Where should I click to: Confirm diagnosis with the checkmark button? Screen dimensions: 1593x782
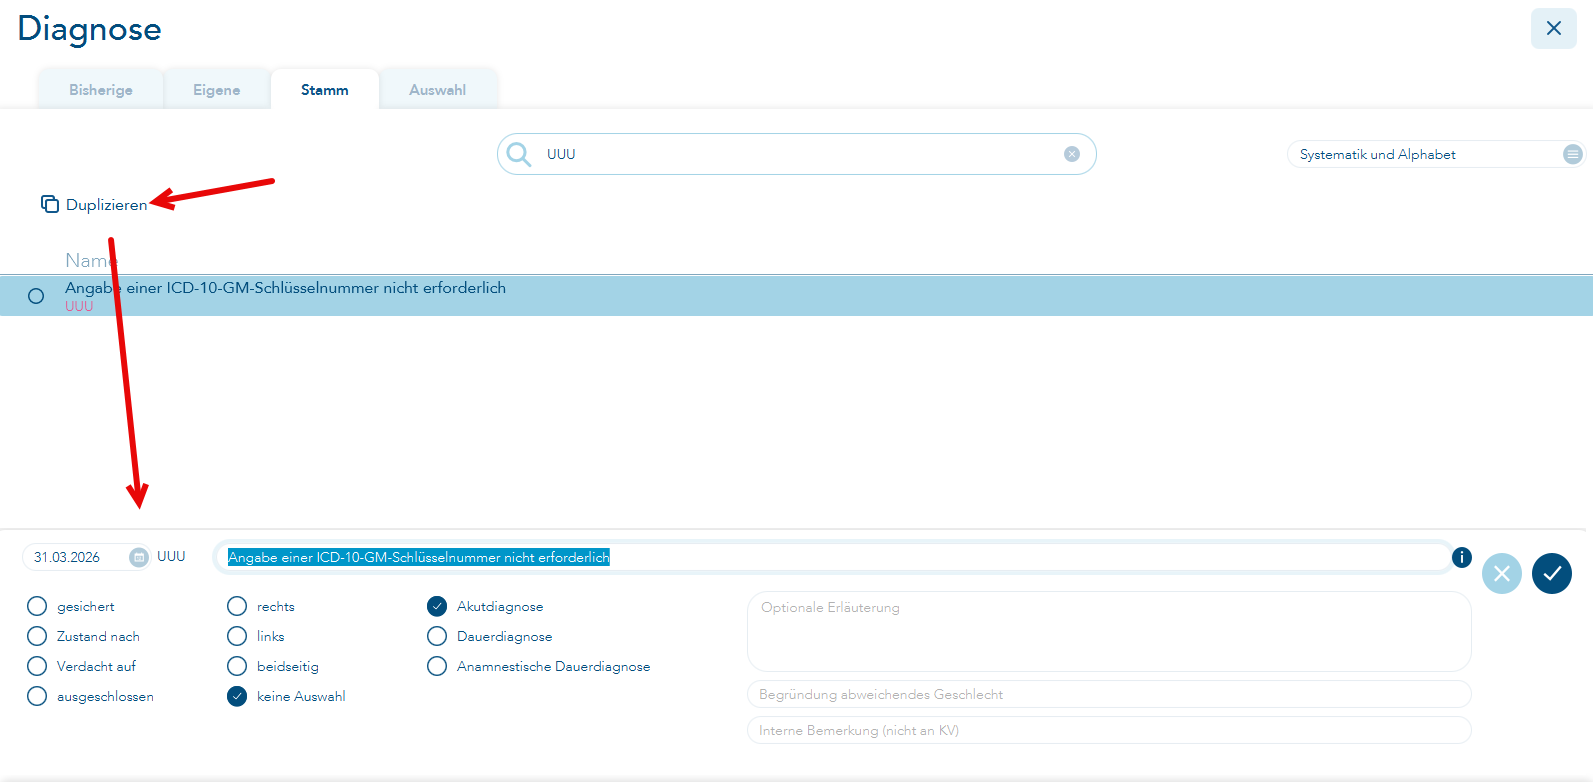click(1551, 573)
